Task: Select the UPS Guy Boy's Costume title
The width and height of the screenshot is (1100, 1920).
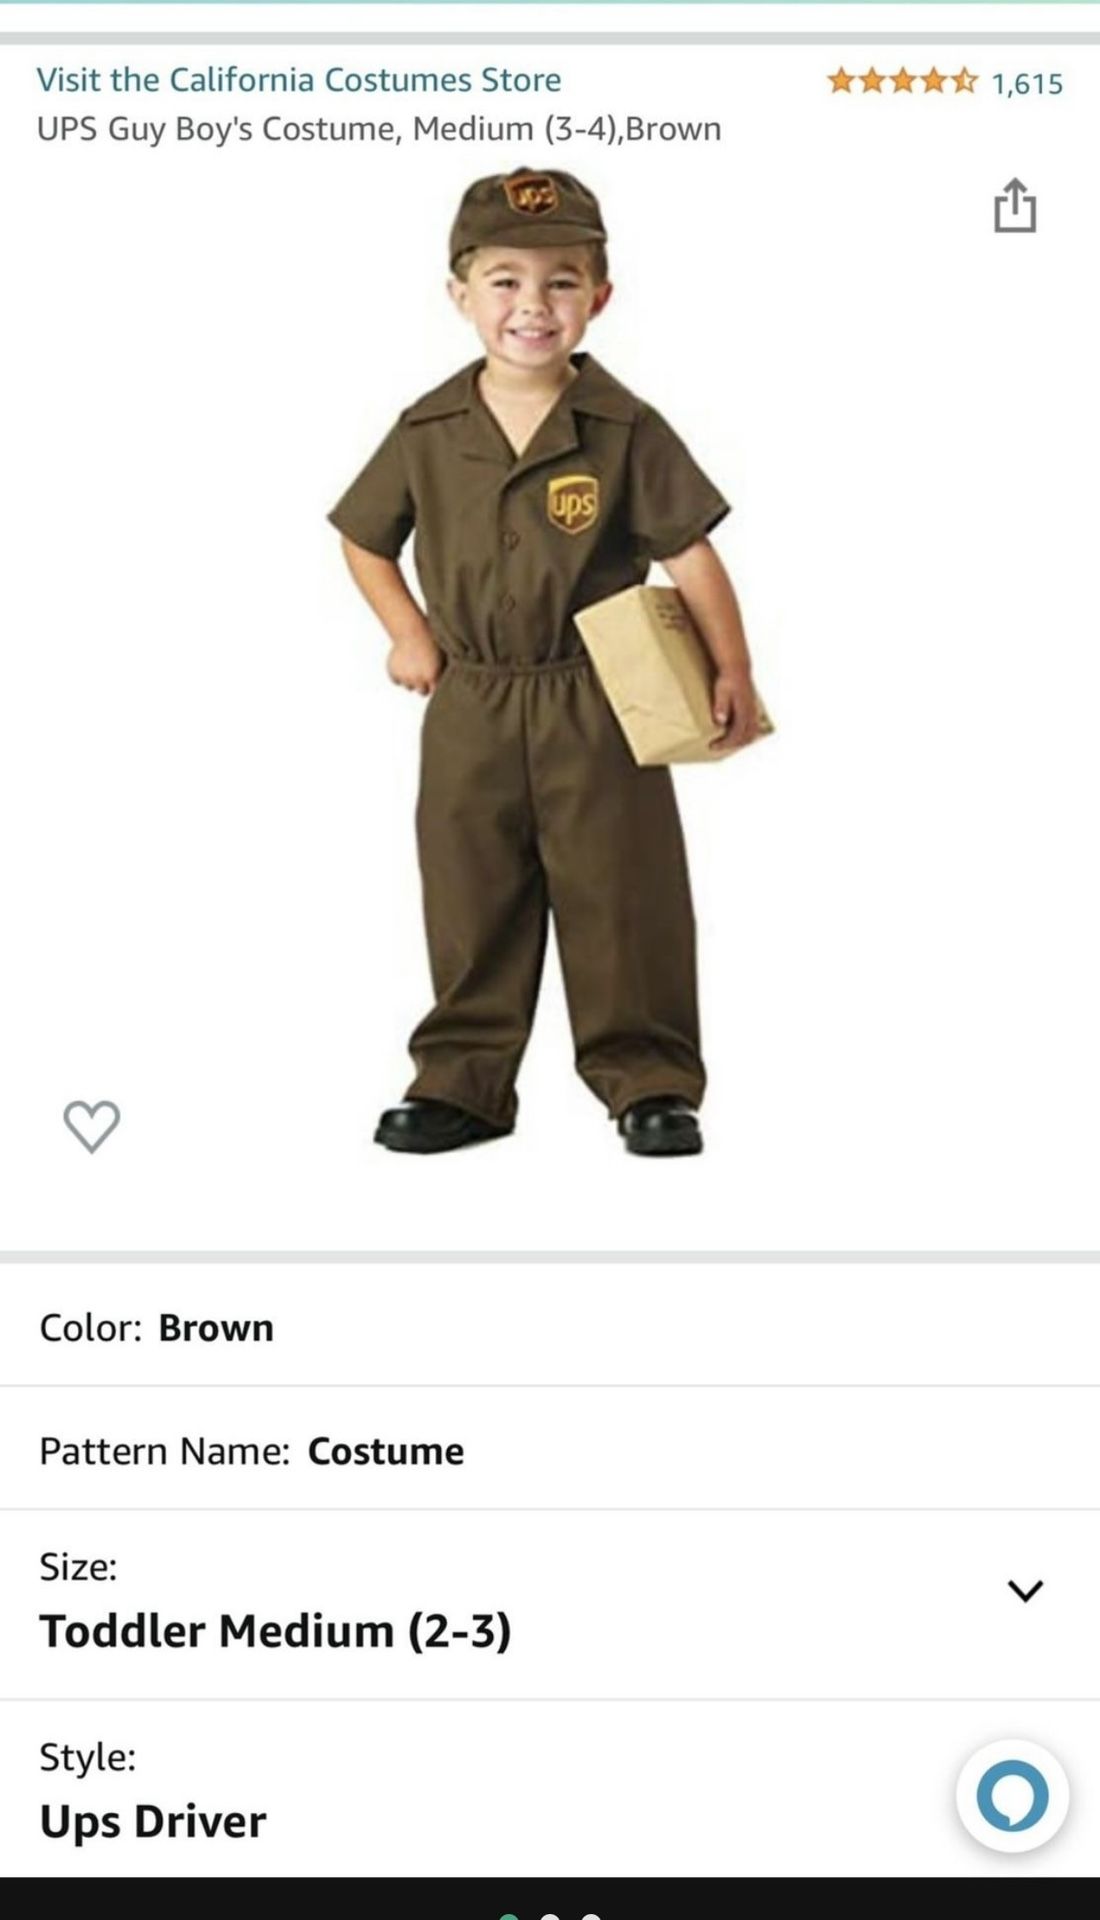Action: click(379, 129)
